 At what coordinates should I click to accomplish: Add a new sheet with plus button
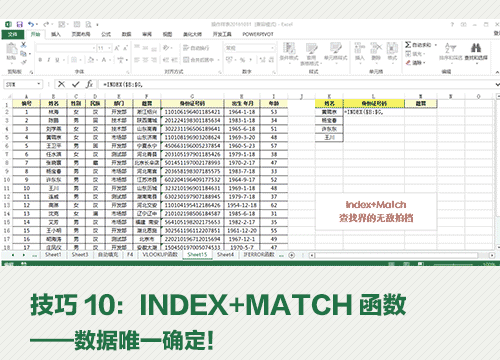click(x=292, y=255)
